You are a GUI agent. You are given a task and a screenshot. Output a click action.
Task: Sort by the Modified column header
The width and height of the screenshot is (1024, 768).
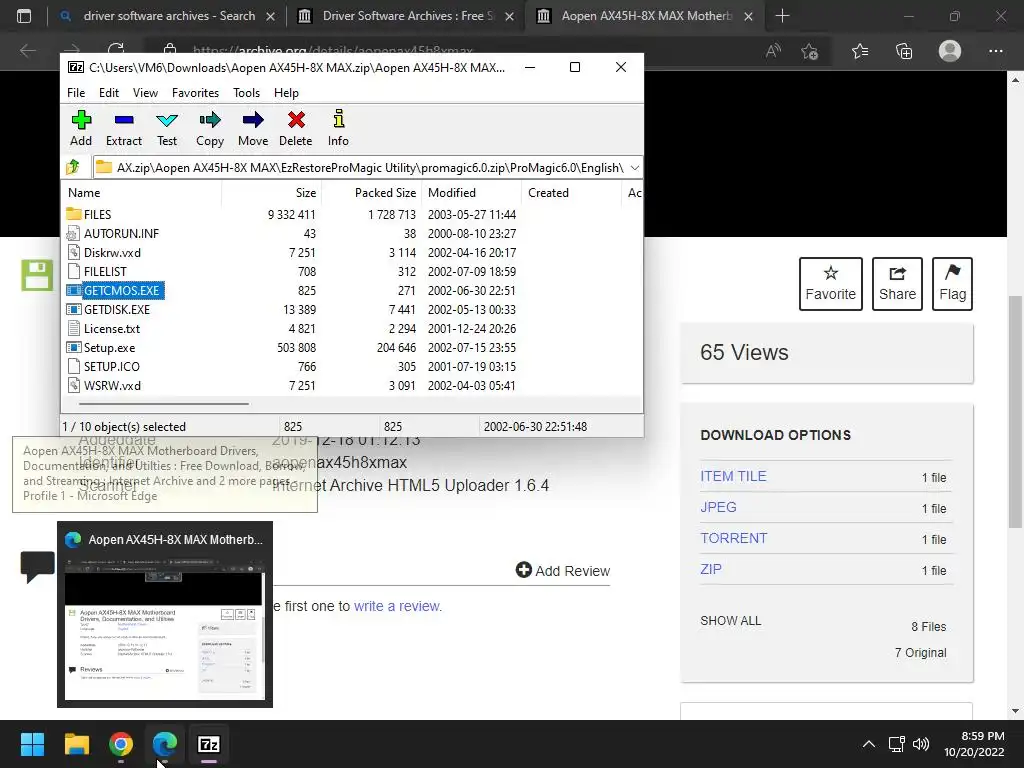pos(472,193)
